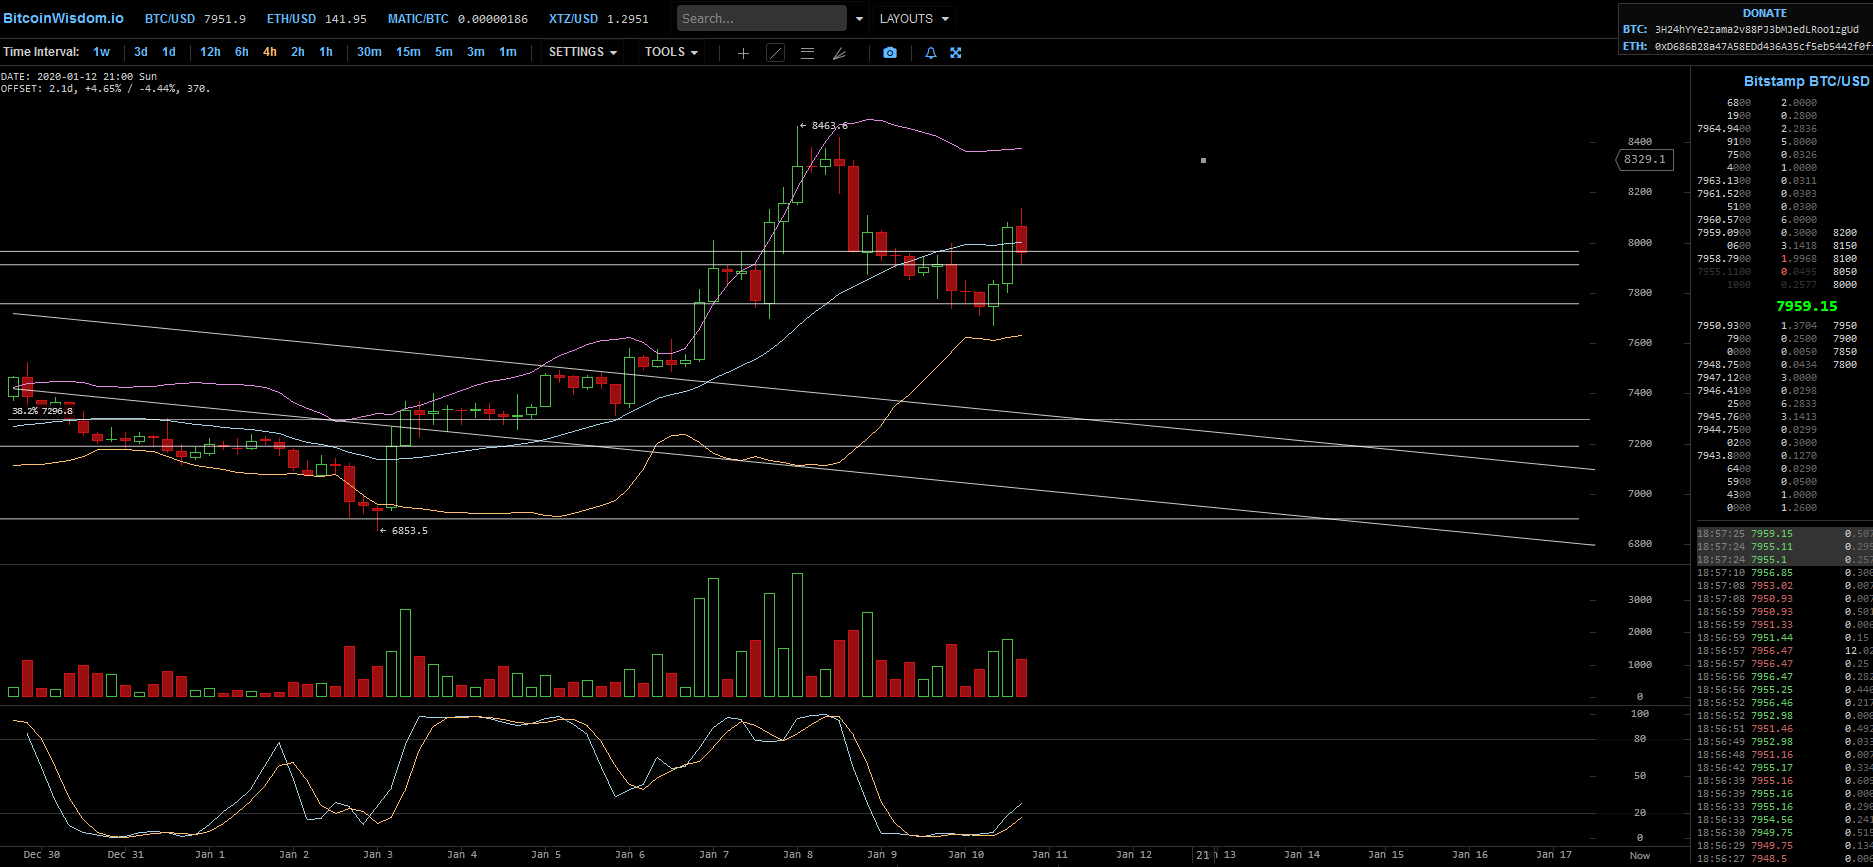The image size is (1873, 867).
Task: Open the ETH/USD ticker link
Action: (316, 19)
